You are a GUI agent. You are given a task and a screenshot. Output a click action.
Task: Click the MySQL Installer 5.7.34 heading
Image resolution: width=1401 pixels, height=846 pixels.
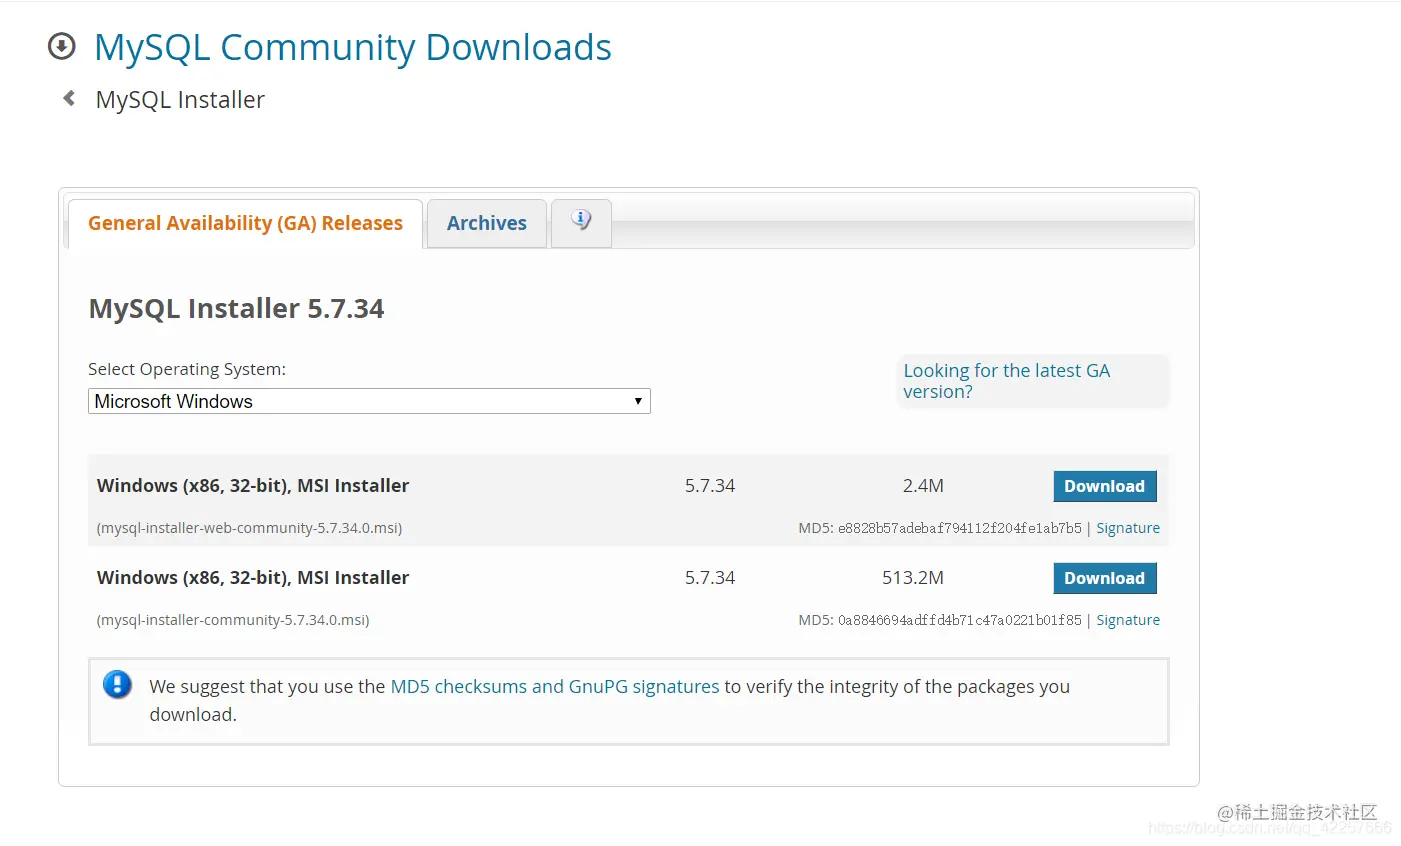point(236,308)
